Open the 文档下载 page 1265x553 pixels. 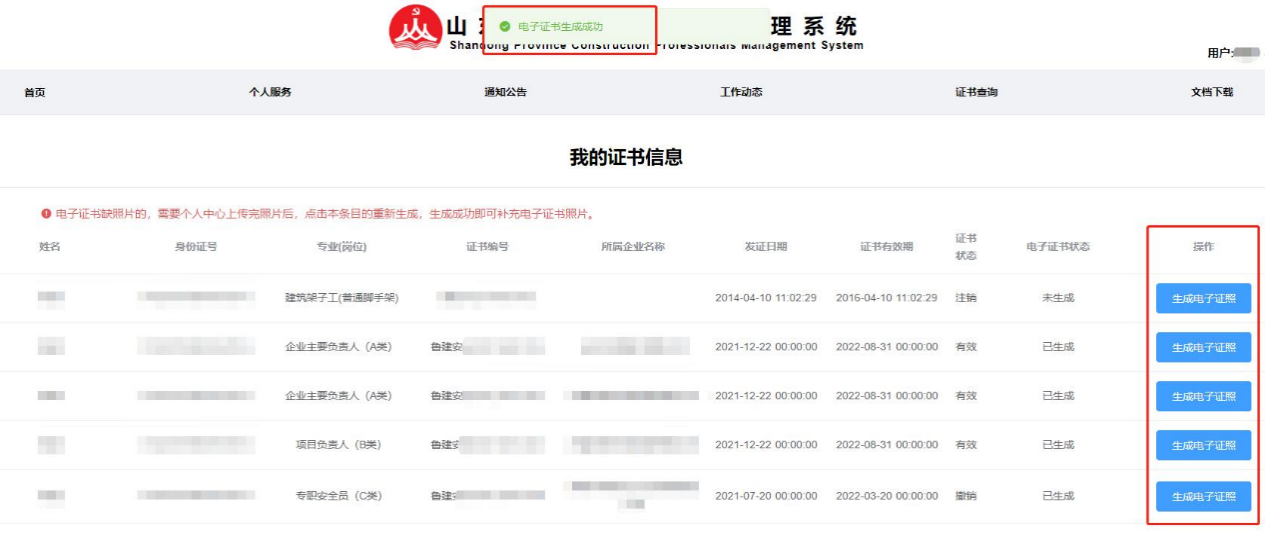pyautogui.click(x=1211, y=92)
